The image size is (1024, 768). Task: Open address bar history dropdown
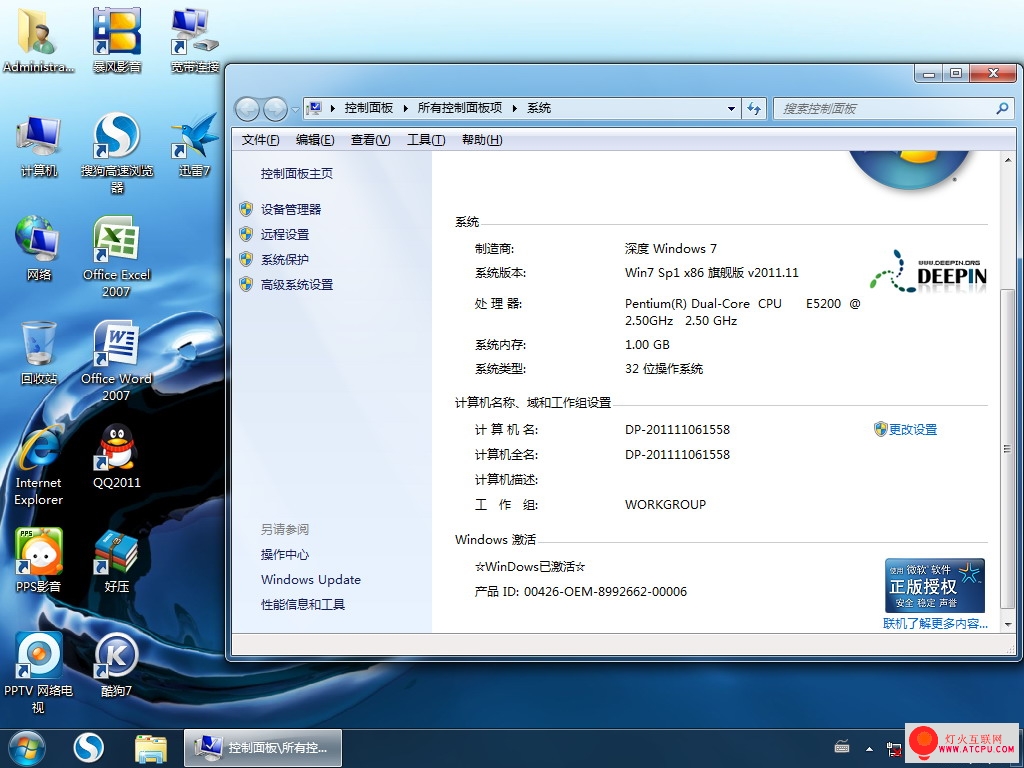tap(731, 109)
